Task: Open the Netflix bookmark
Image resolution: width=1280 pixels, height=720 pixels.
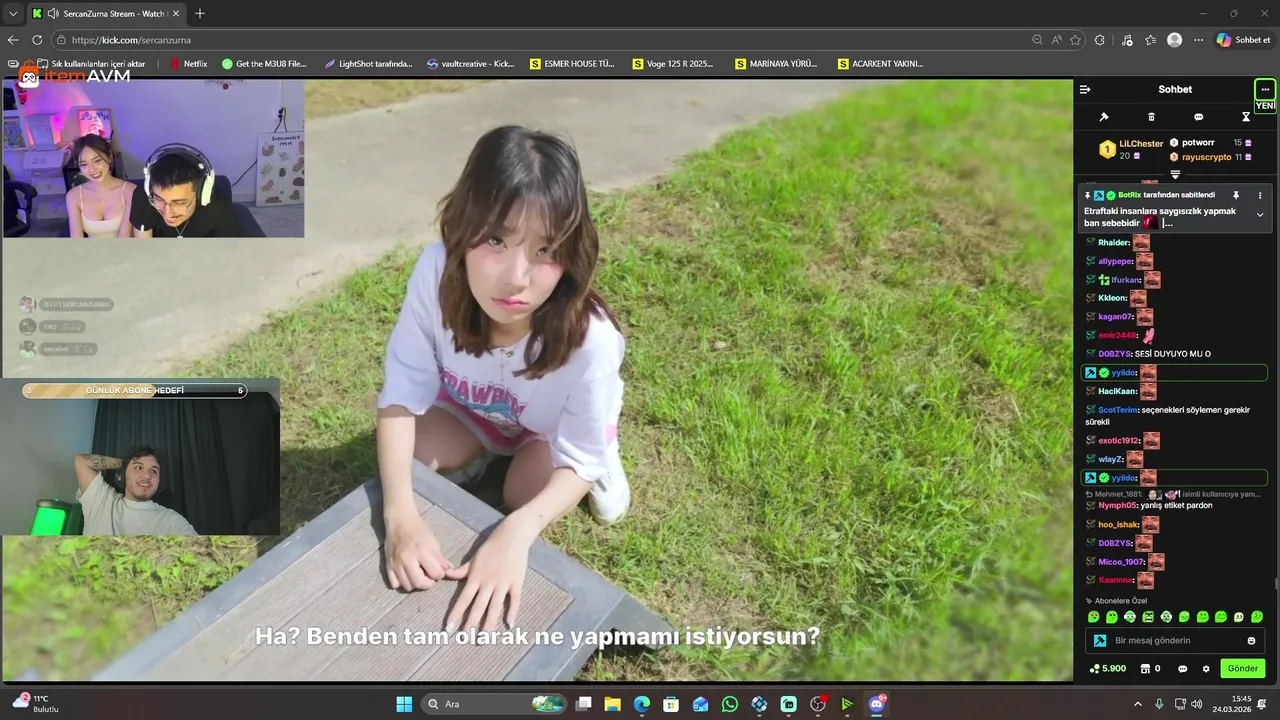Action: coord(189,64)
